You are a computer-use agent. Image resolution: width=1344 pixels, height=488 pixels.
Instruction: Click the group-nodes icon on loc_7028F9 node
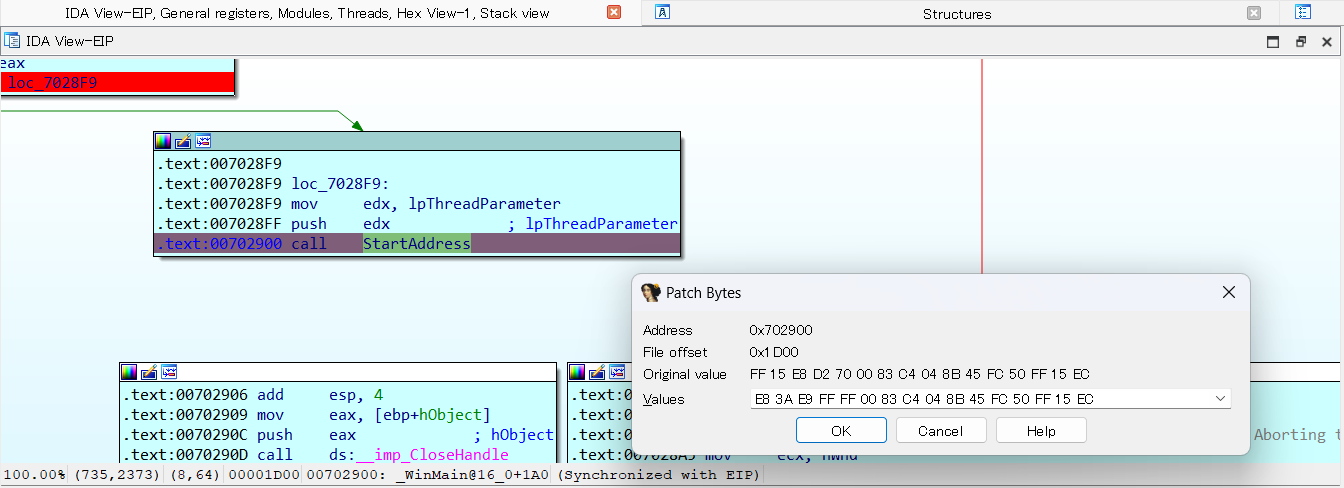[203, 141]
